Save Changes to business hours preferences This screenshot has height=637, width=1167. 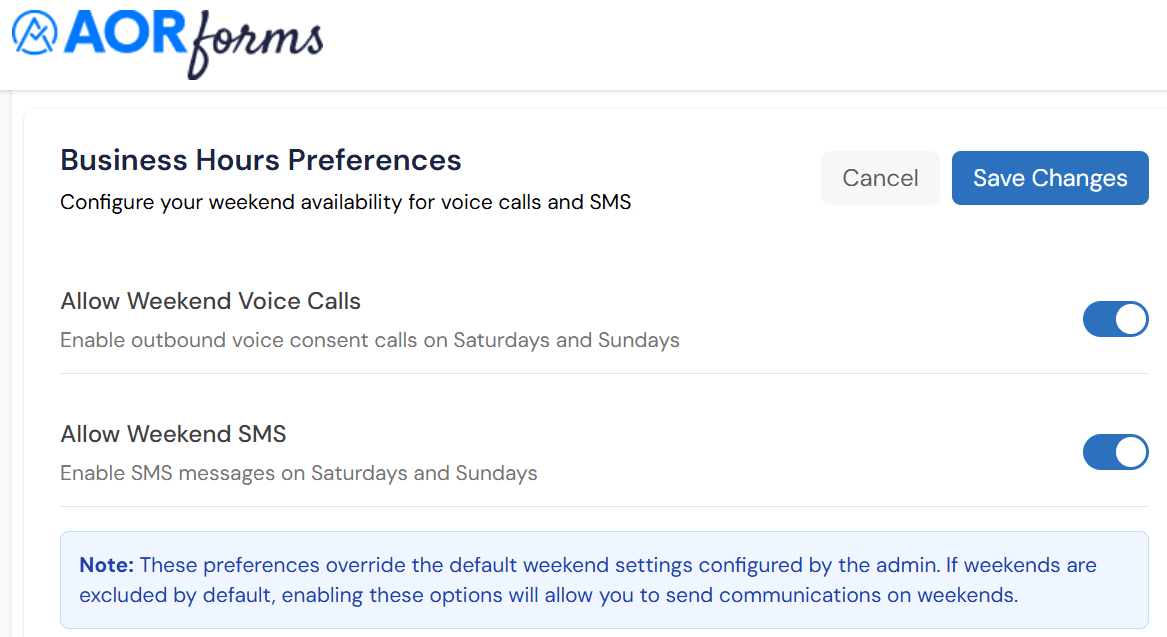click(x=1050, y=178)
